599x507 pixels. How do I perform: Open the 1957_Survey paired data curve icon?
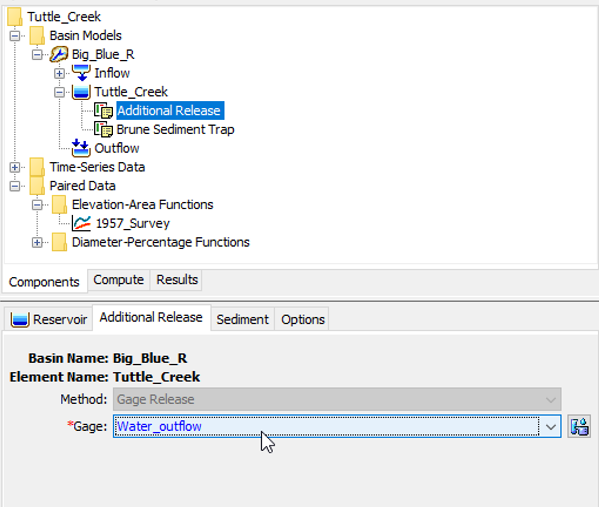(81, 223)
